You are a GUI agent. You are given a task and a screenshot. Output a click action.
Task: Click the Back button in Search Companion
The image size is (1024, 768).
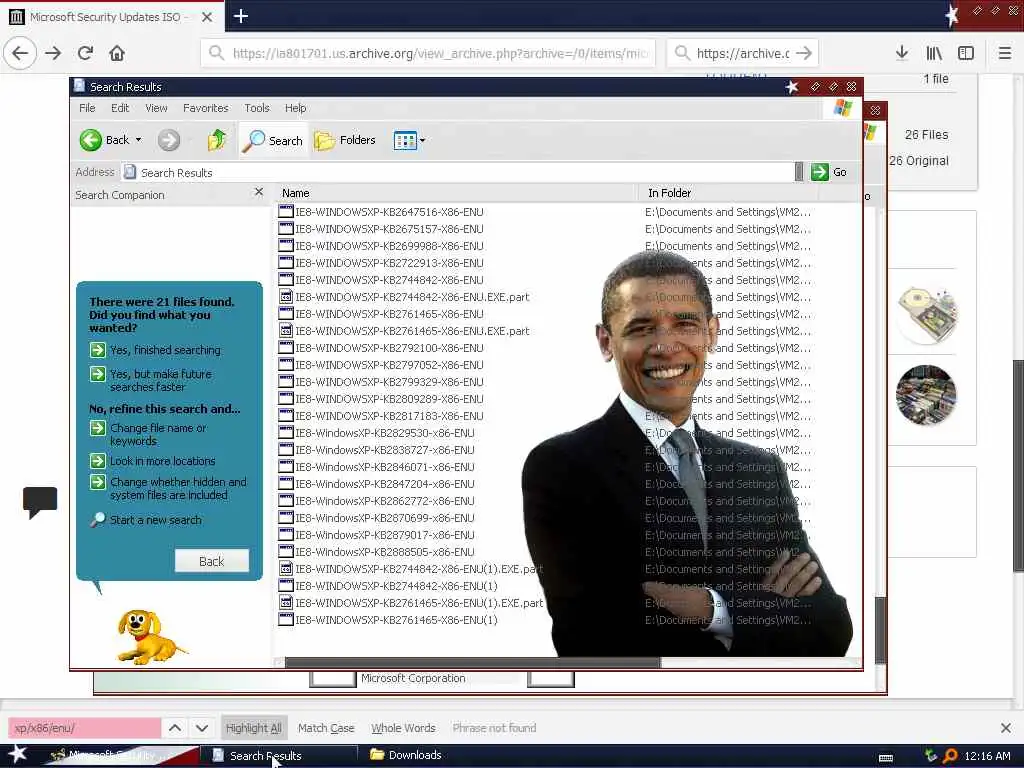point(212,561)
